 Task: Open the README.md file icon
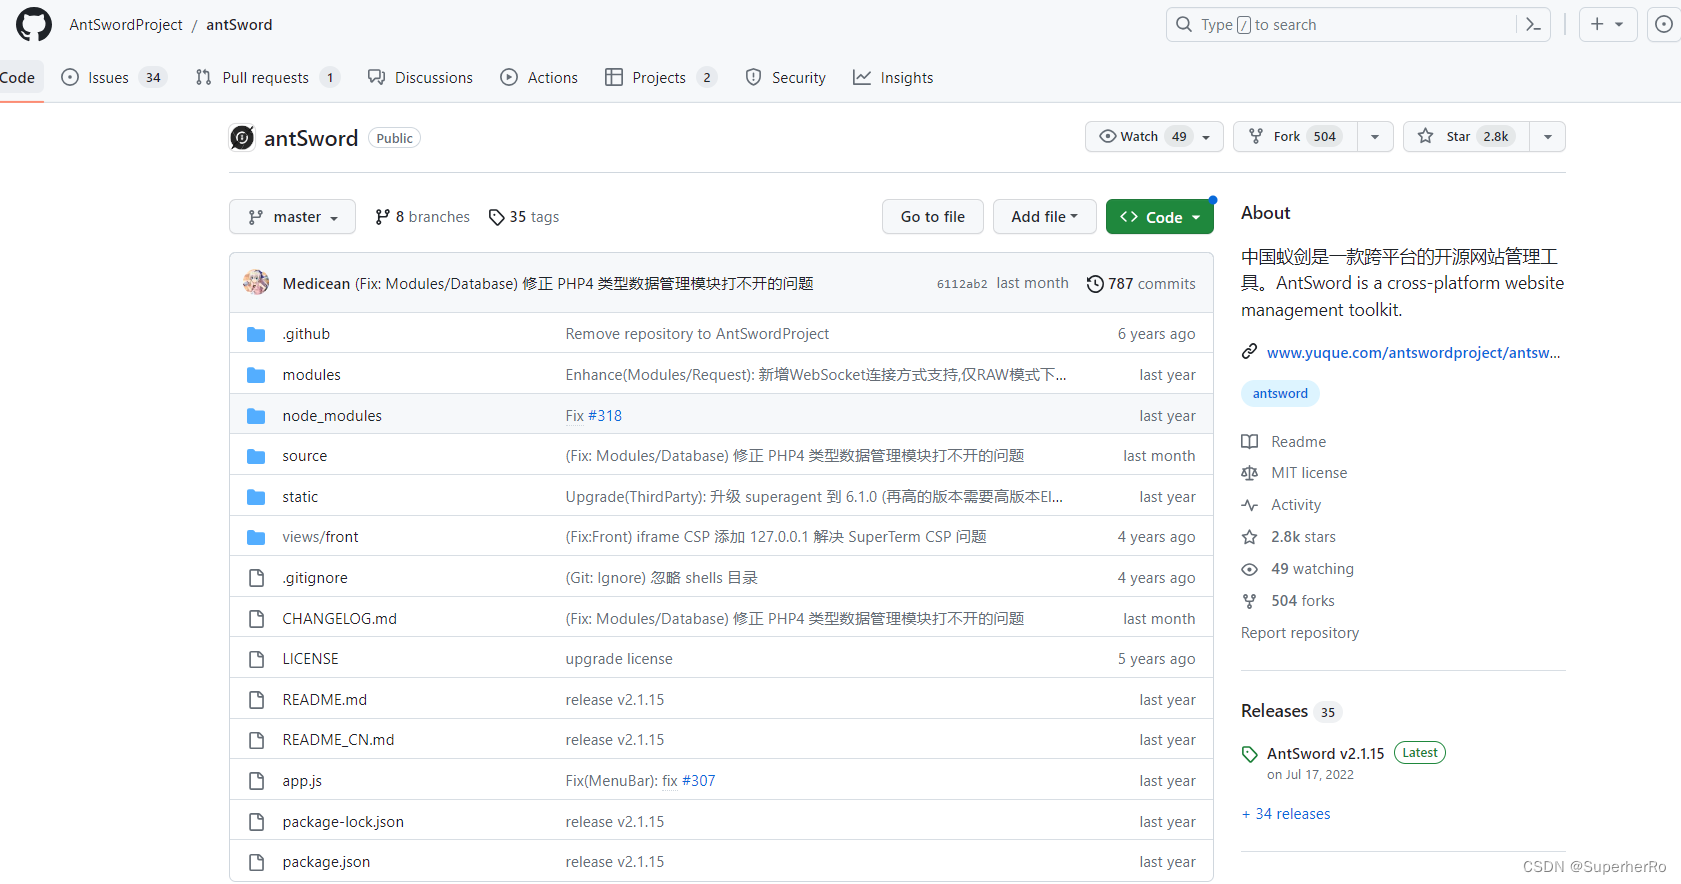pyautogui.click(x=257, y=700)
